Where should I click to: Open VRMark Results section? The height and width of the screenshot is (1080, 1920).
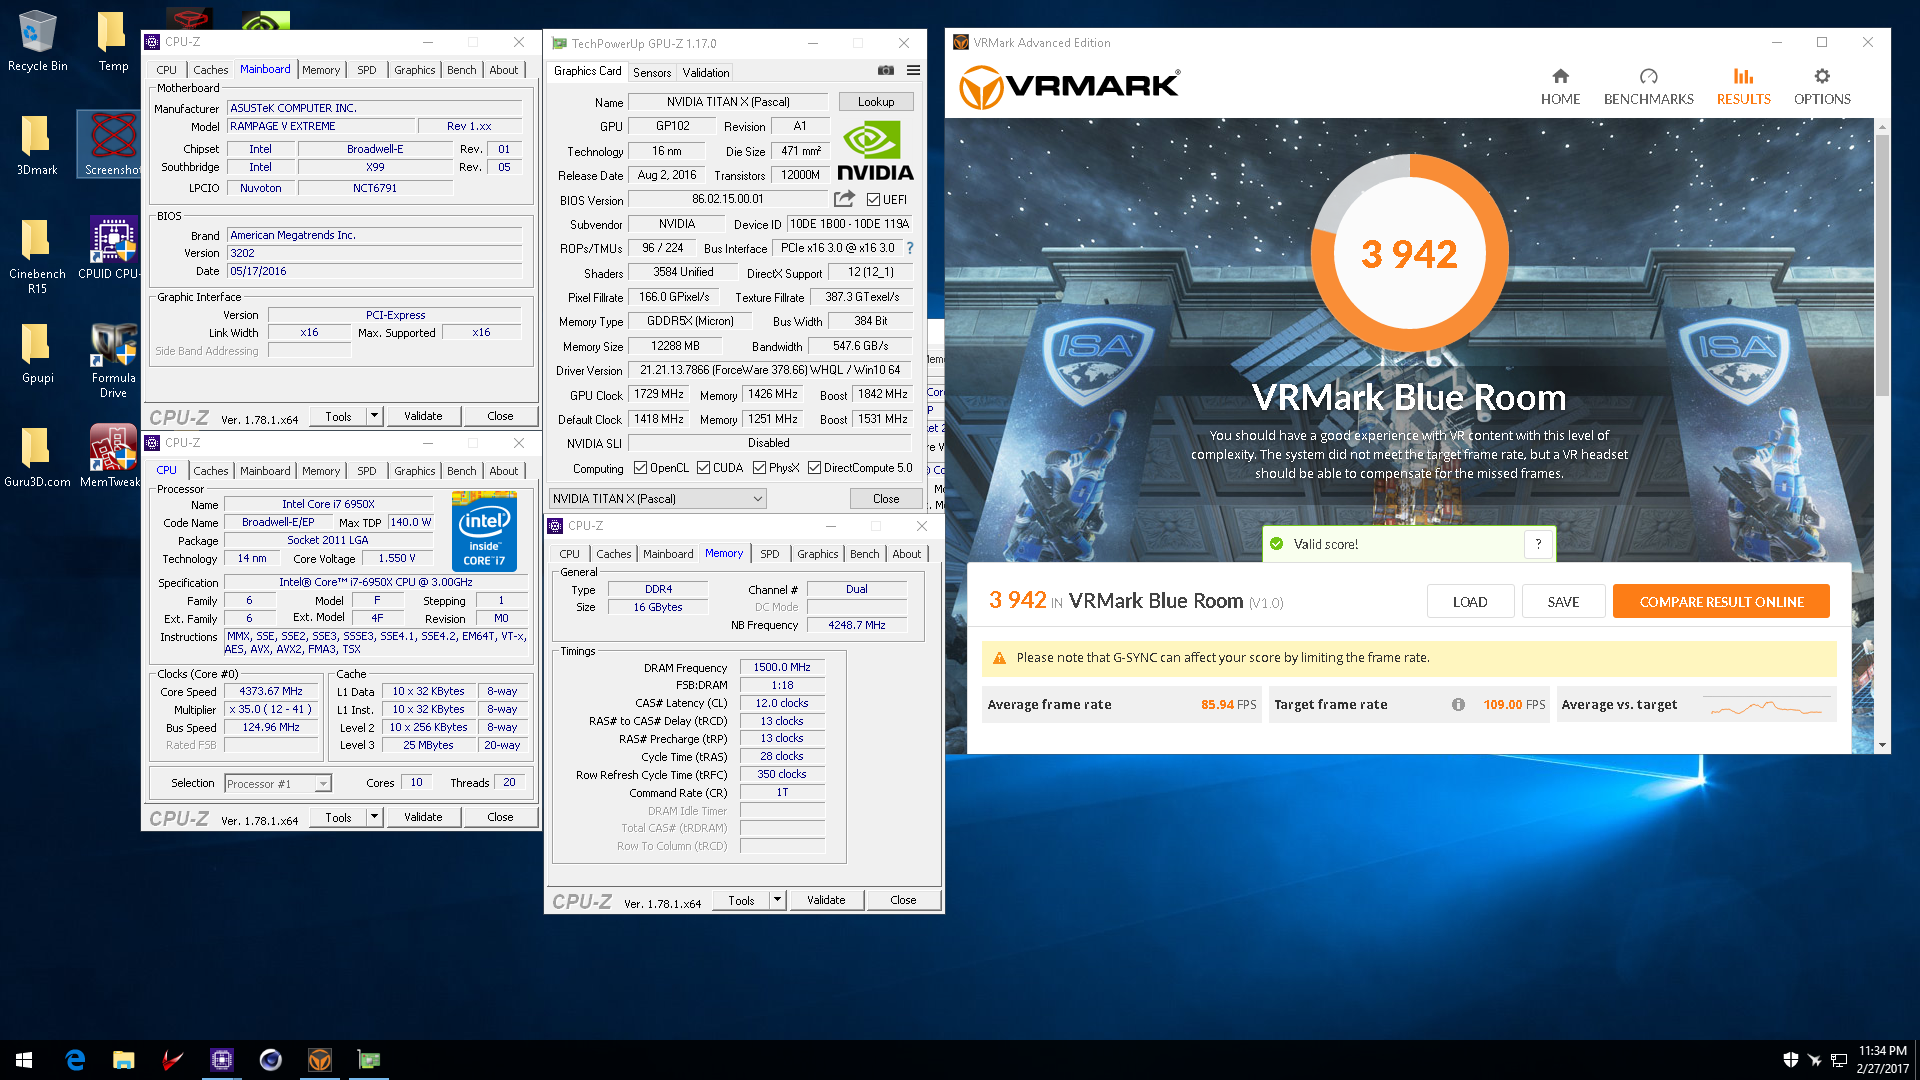pos(1743,86)
